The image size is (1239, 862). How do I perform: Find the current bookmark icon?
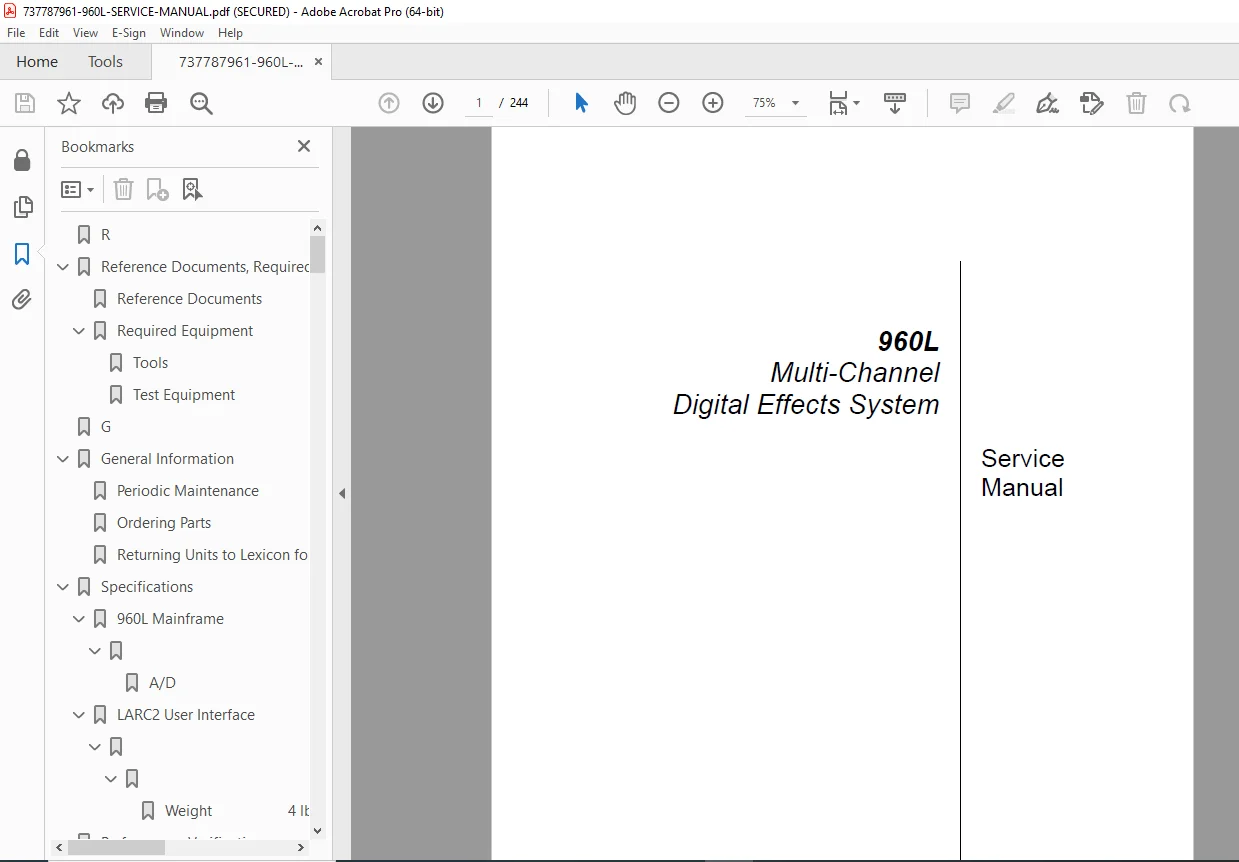pos(193,189)
